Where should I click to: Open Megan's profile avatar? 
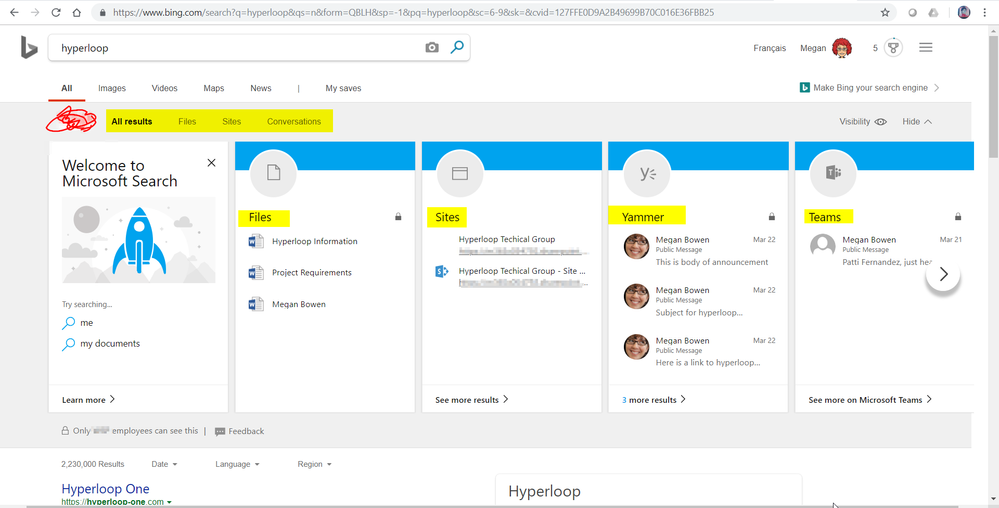[x=842, y=48]
